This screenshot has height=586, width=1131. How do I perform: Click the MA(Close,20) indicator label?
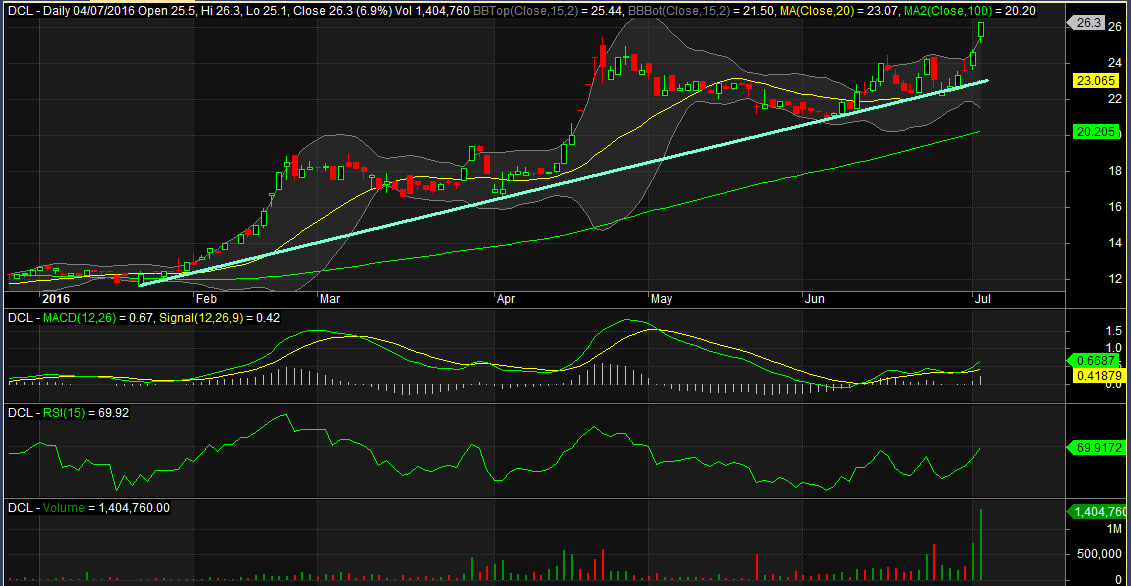(x=802, y=11)
